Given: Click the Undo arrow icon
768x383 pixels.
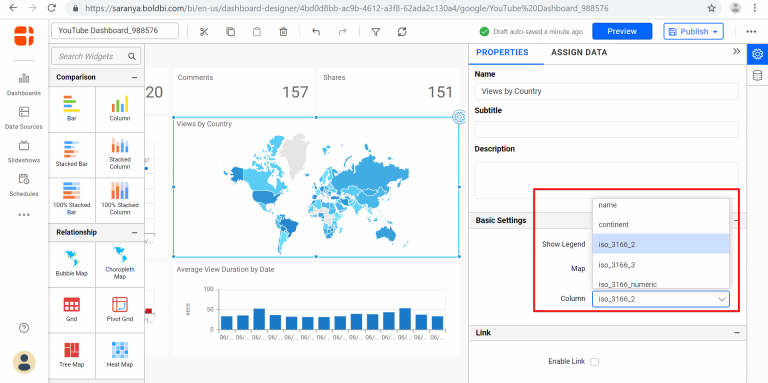Looking at the screenshot, I should (316, 32).
